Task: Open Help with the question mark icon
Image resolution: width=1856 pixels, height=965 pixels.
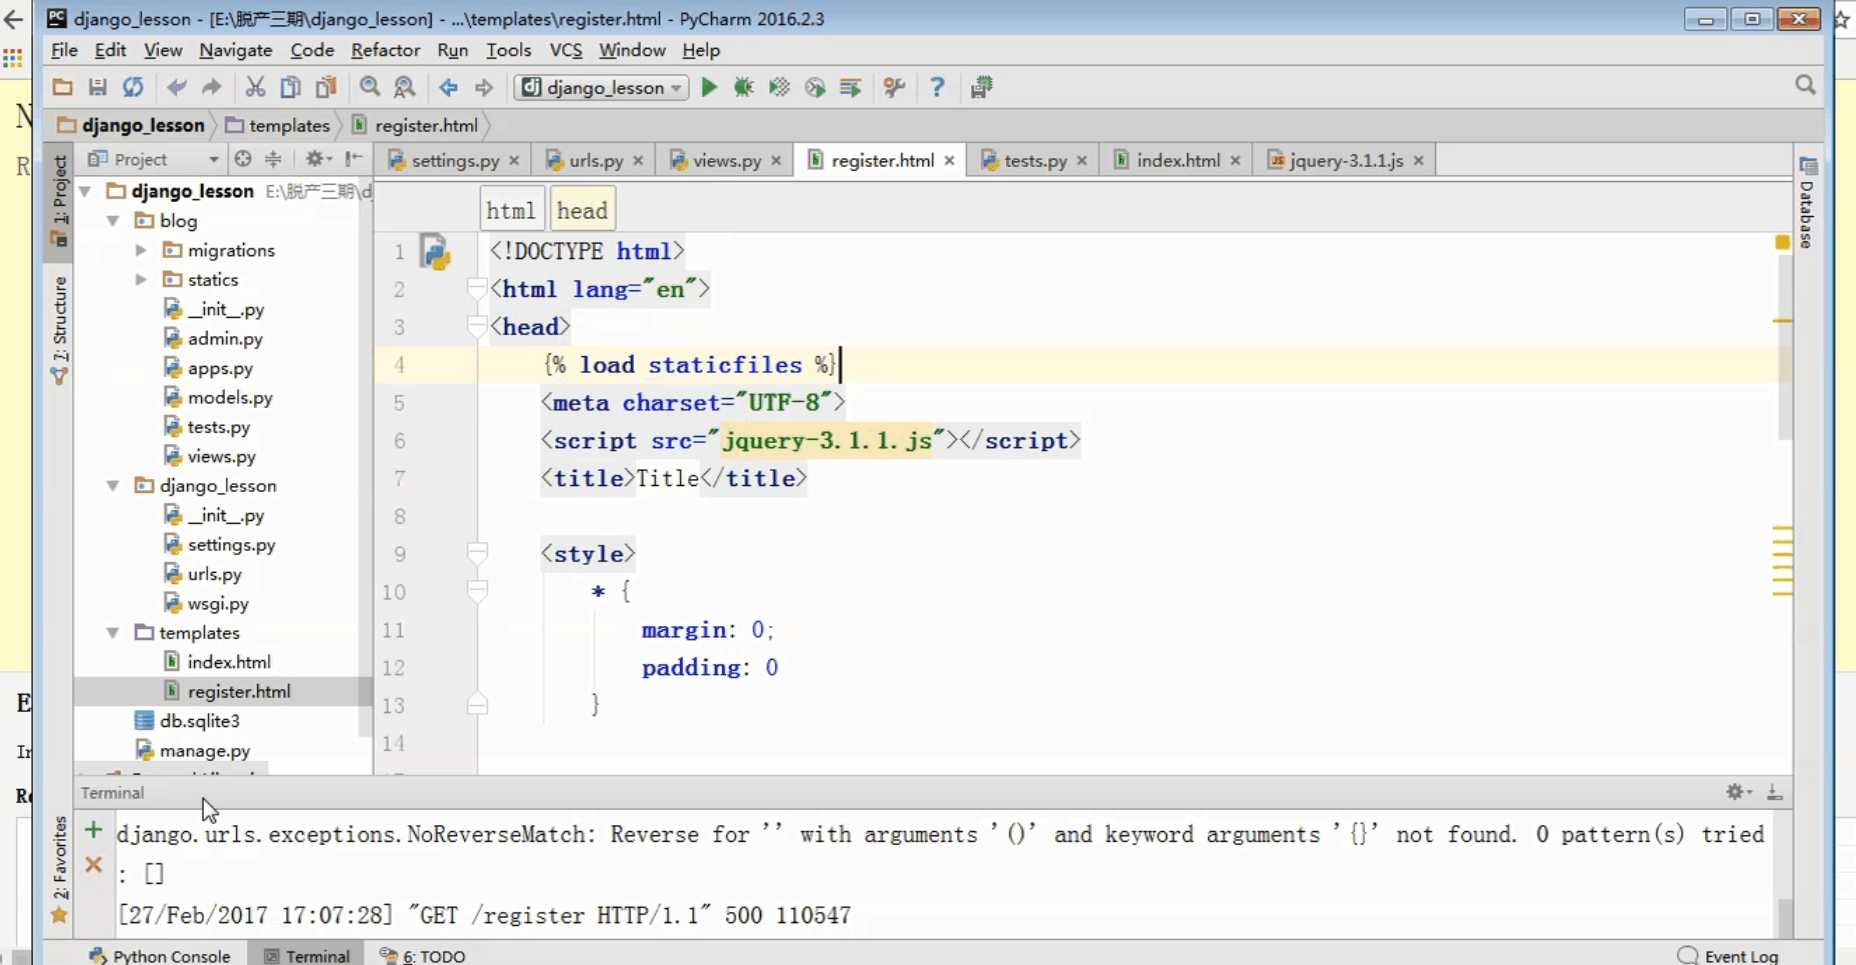Action: [x=937, y=87]
